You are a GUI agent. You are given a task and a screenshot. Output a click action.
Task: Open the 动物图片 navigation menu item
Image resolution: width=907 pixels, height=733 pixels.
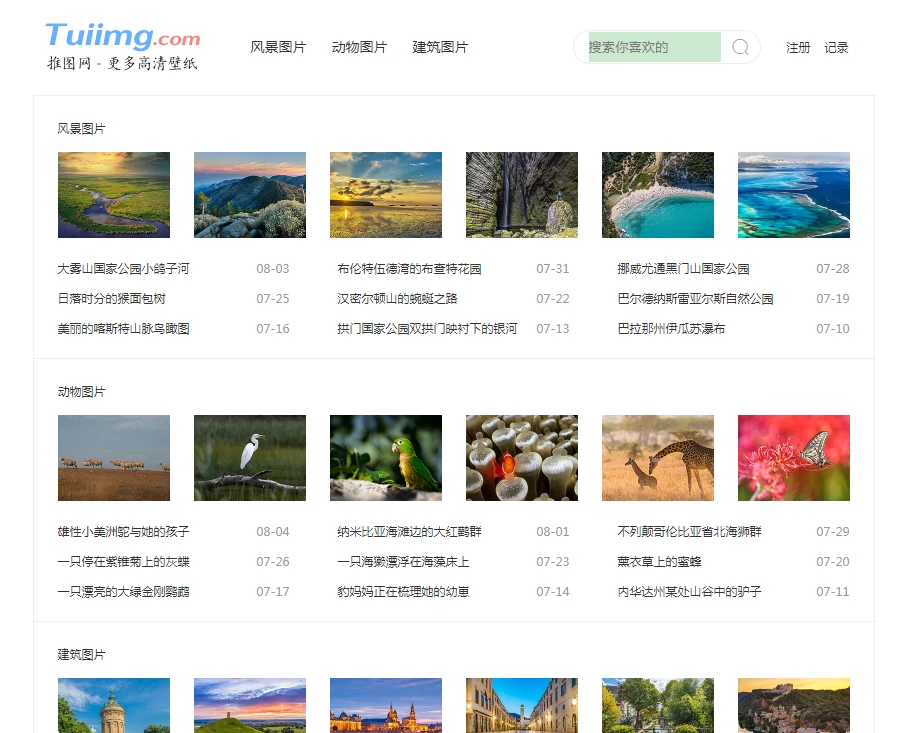[x=359, y=47]
